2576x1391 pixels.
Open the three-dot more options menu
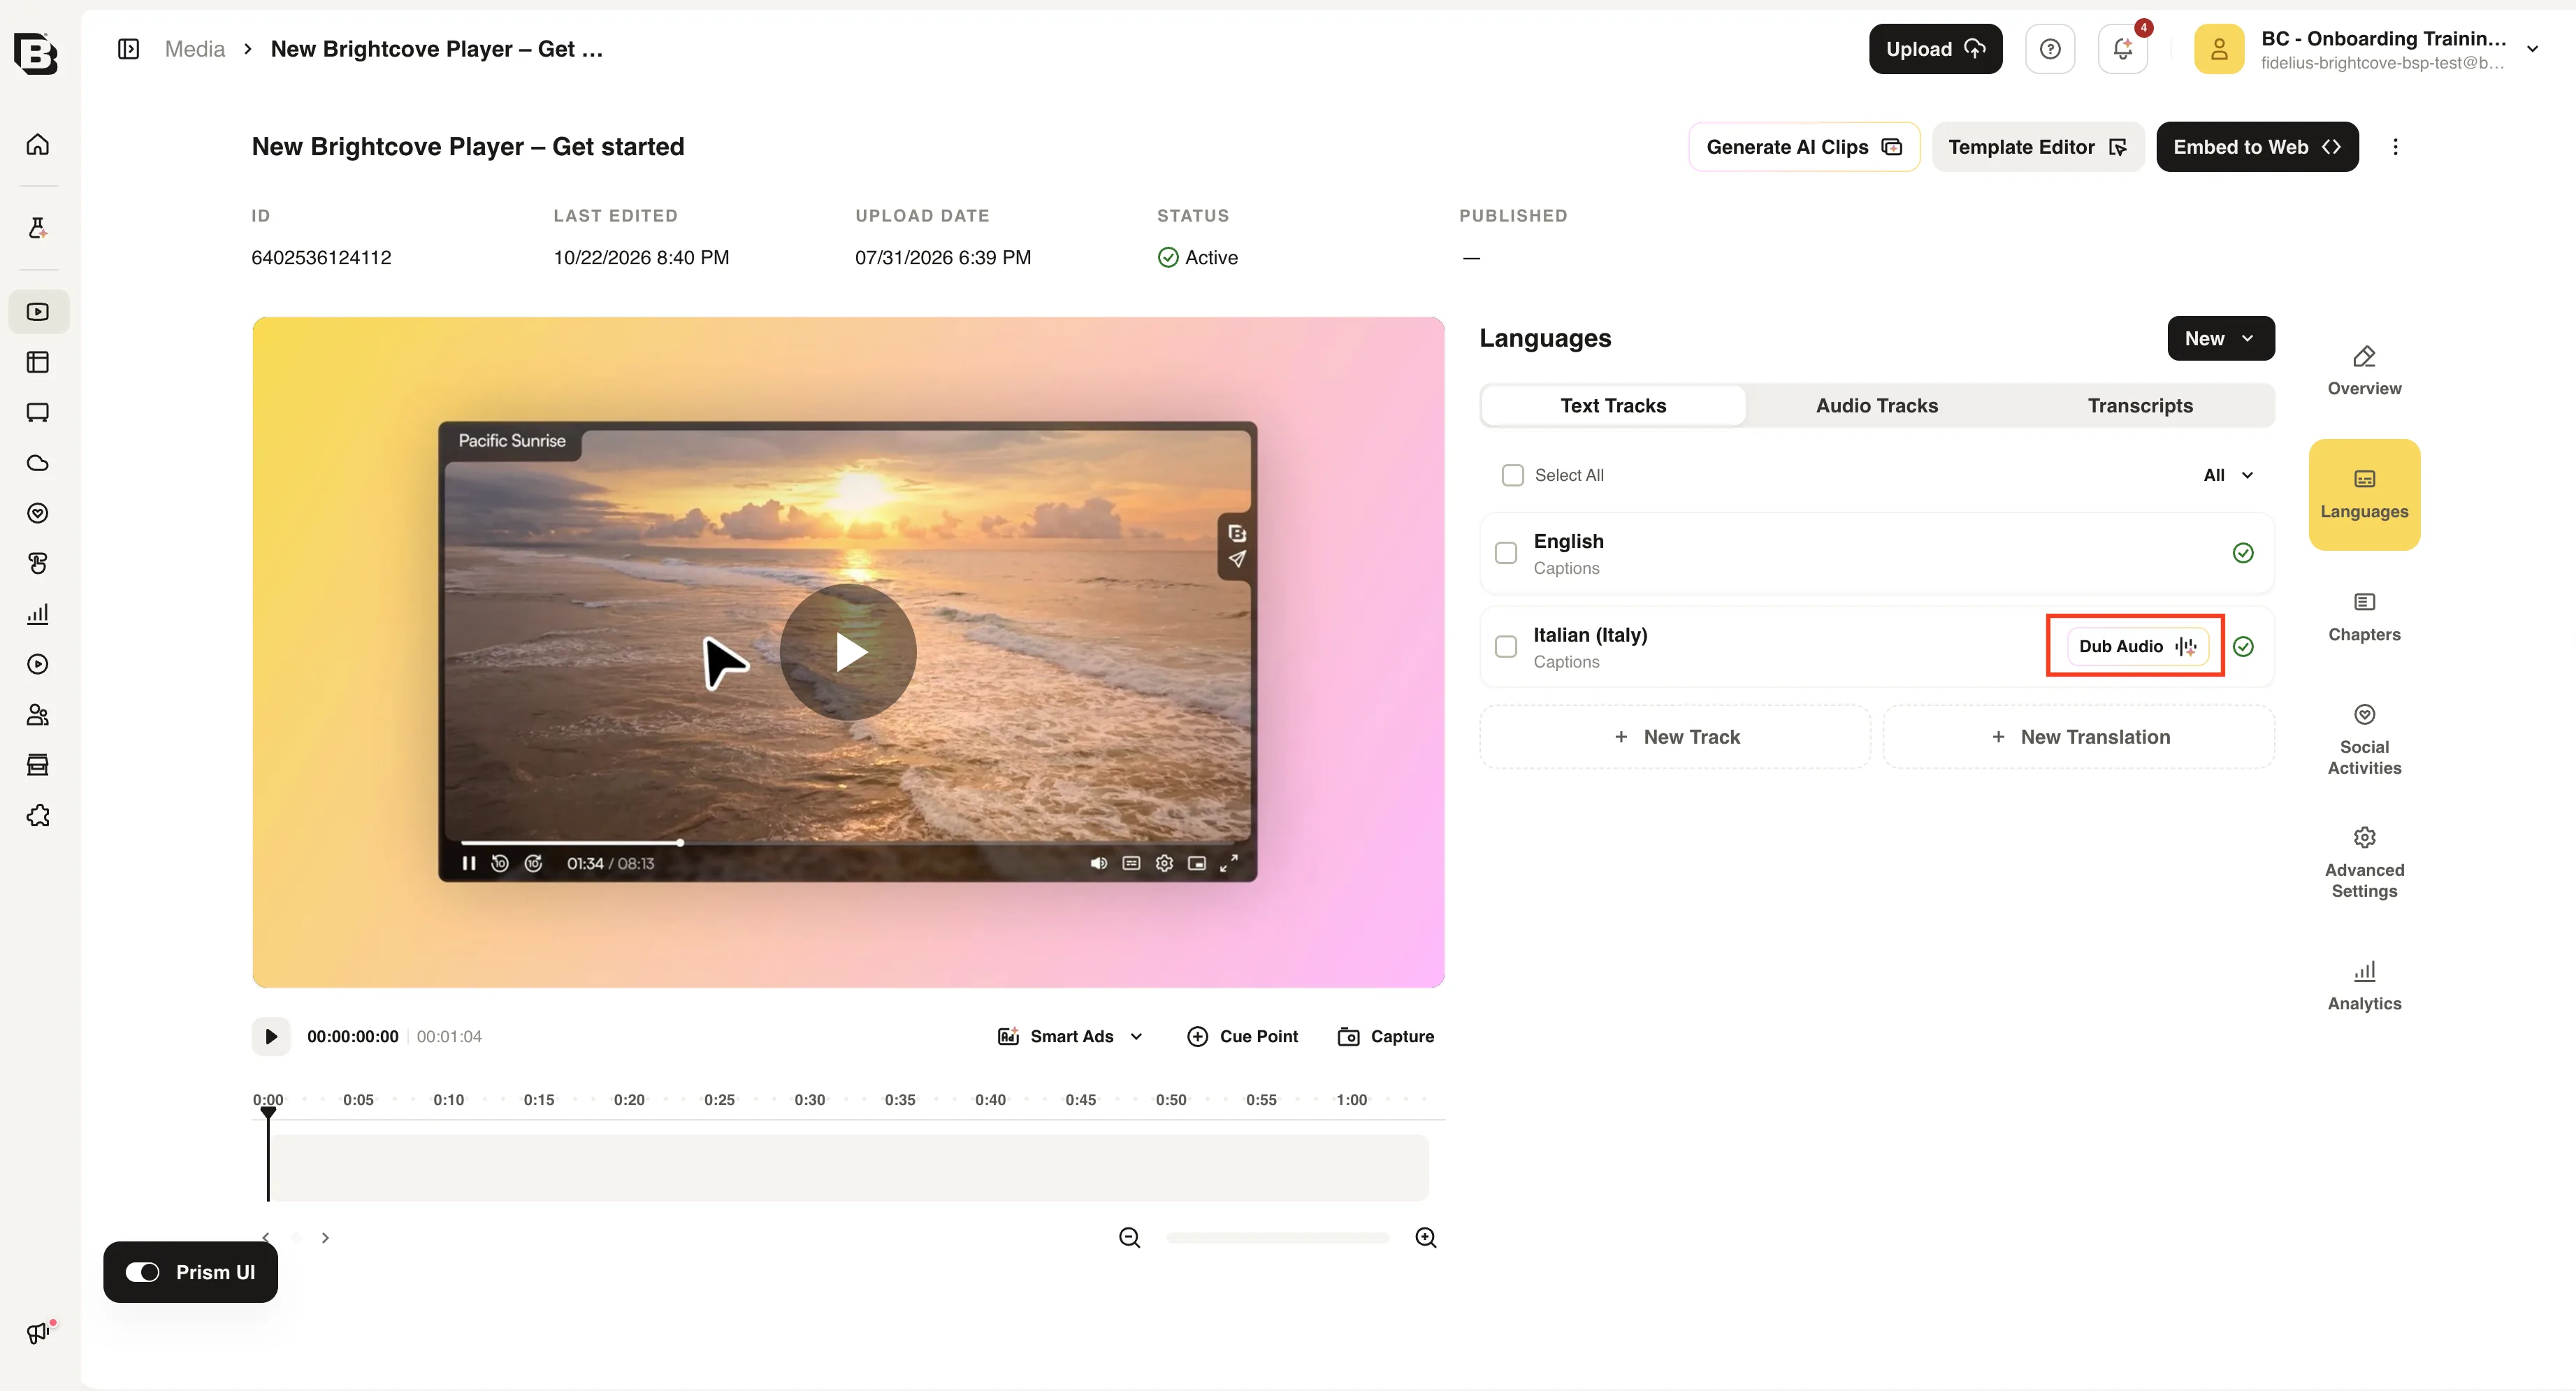point(2395,147)
